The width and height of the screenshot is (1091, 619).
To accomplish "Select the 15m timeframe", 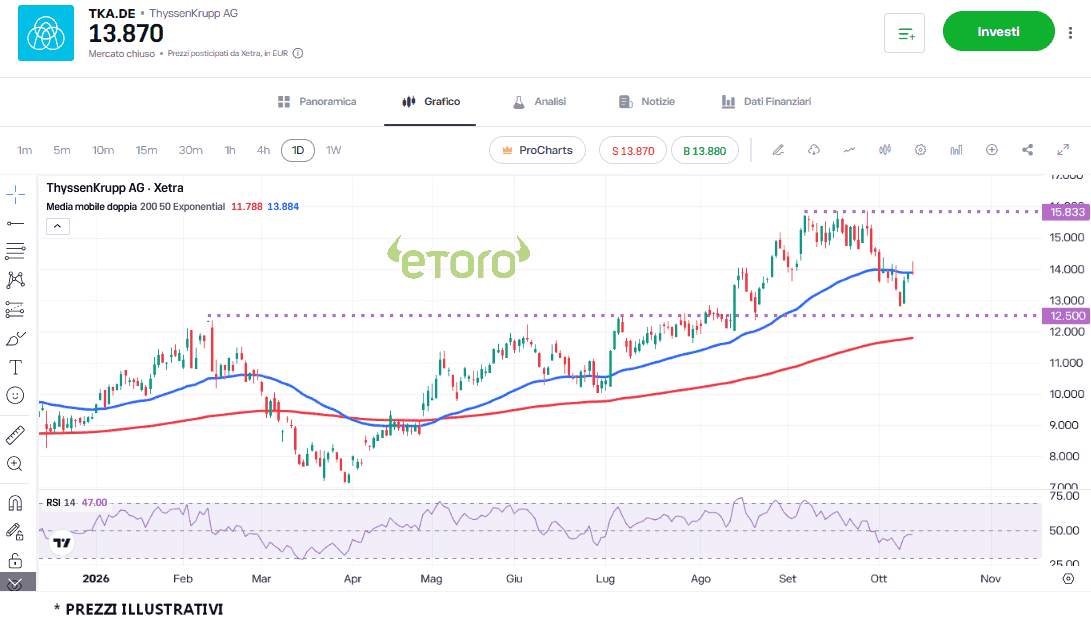I will 146,150.
